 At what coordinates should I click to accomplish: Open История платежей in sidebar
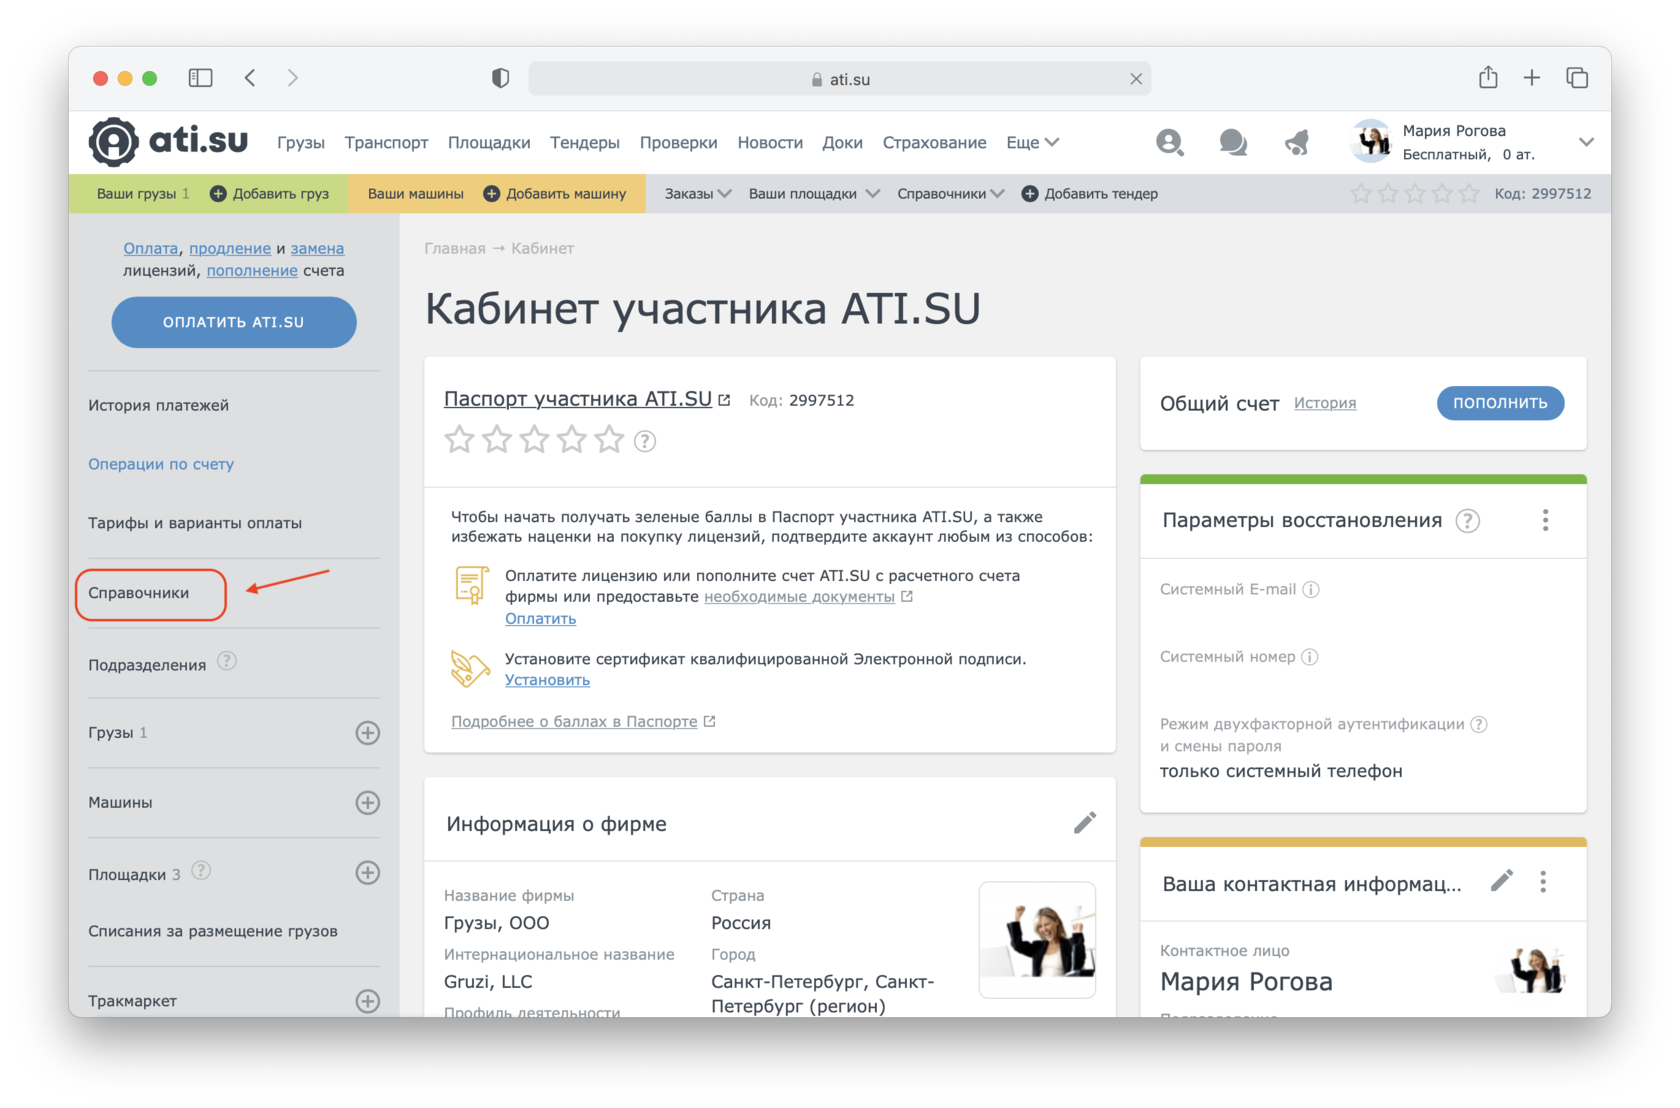pos(158,405)
